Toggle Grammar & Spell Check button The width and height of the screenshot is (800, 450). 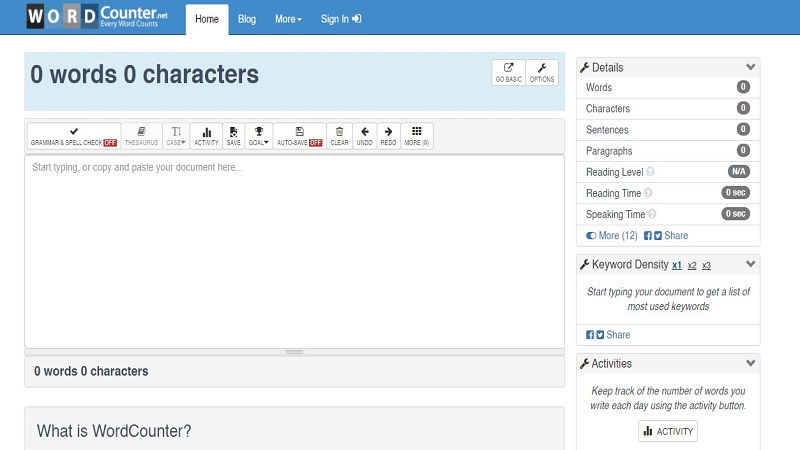(x=74, y=136)
